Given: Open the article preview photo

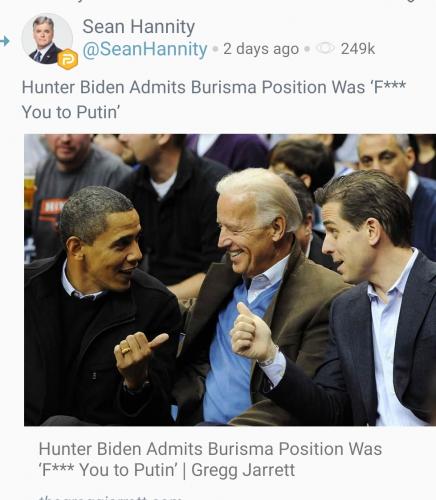Looking at the screenshot, I should coord(230,280).
